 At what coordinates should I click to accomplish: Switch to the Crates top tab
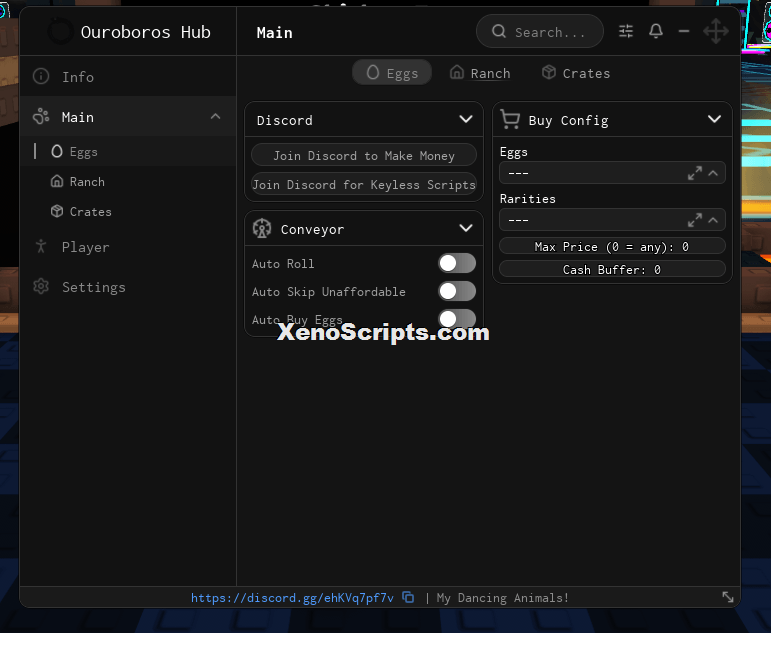tap(576, 73)
